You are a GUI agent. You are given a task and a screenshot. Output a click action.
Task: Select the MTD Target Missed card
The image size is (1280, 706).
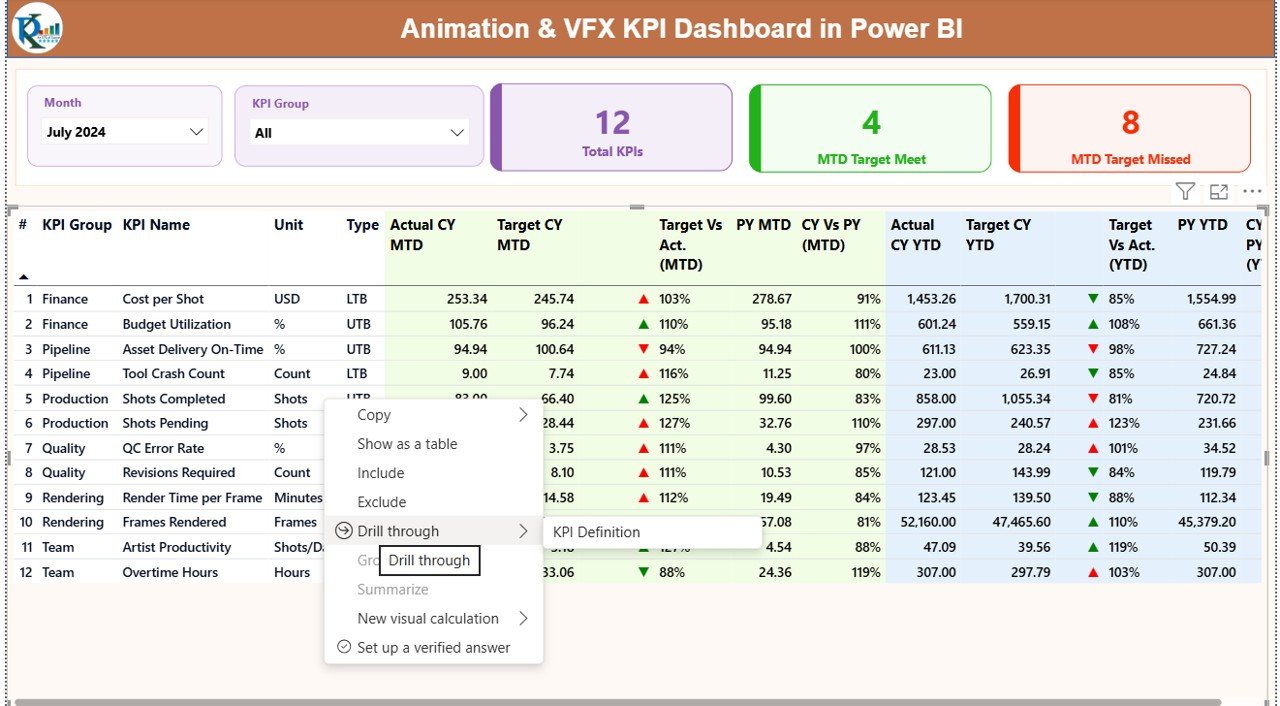[x=1128, y=128]
